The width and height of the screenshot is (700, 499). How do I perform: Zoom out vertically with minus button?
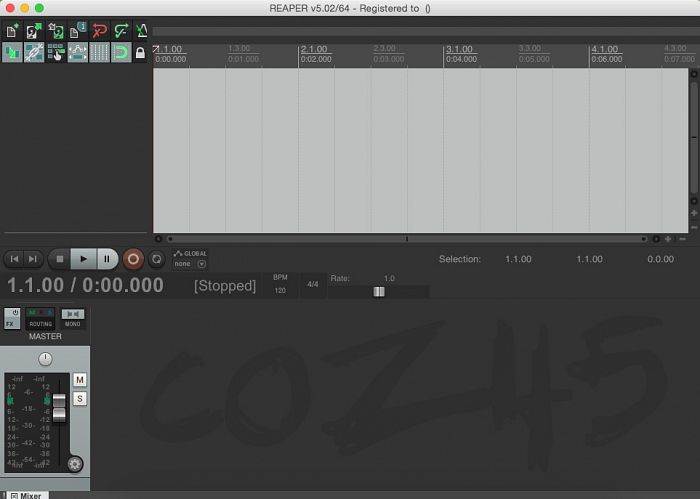point(694,227)
